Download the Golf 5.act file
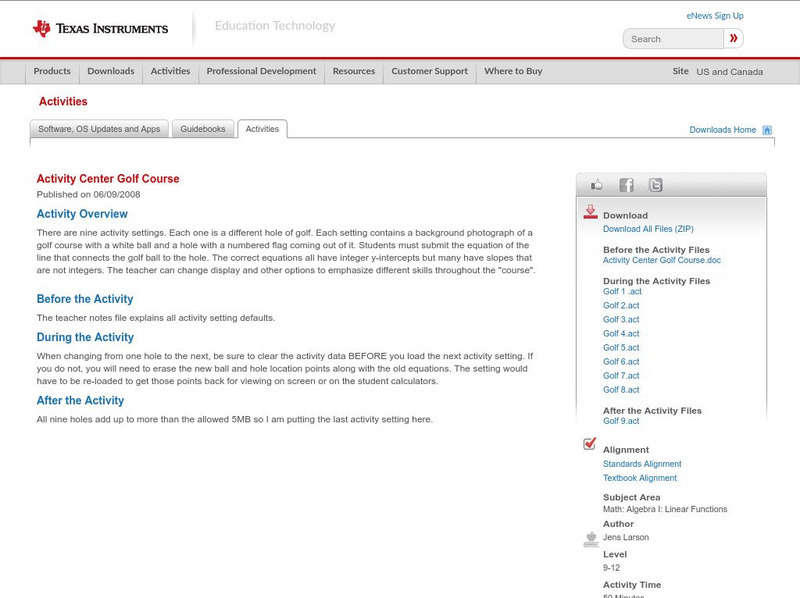Screen dimensions: 800x598 click(621, 347)
